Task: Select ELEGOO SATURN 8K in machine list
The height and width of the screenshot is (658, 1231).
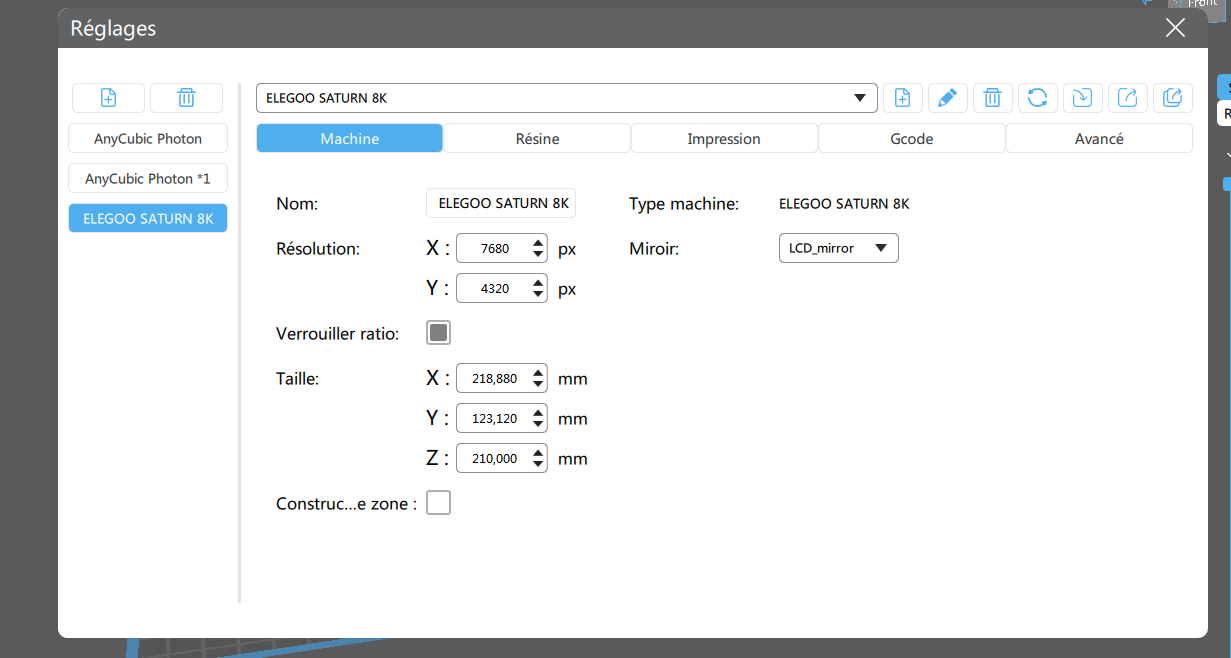Action: point(148,218)
